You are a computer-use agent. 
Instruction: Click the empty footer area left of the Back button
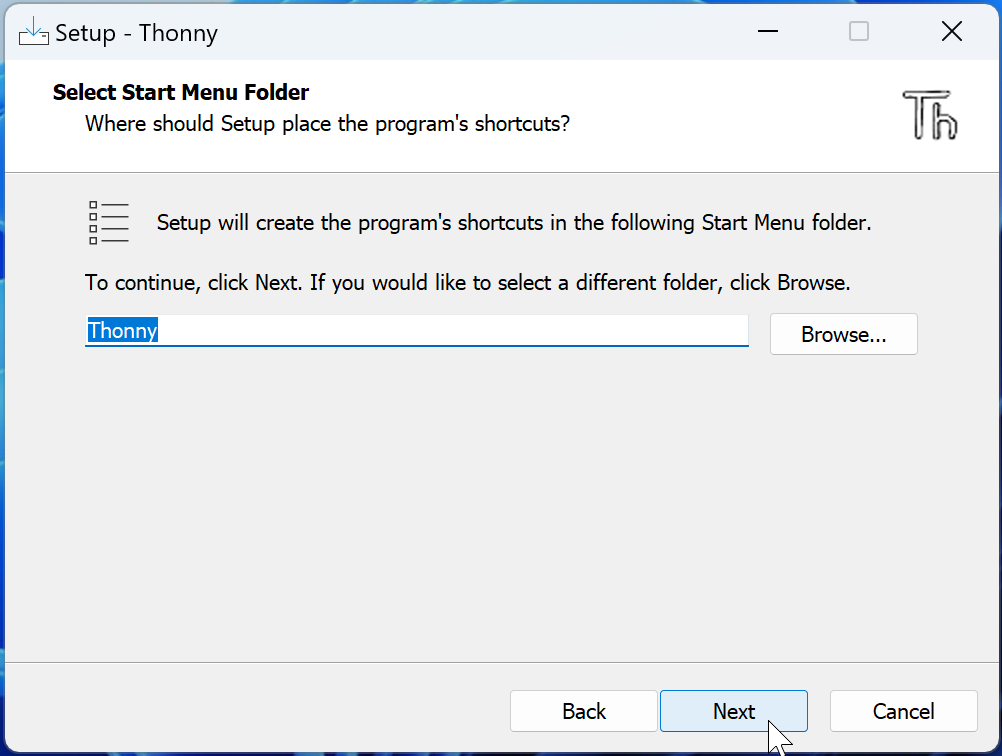[256, 709]
